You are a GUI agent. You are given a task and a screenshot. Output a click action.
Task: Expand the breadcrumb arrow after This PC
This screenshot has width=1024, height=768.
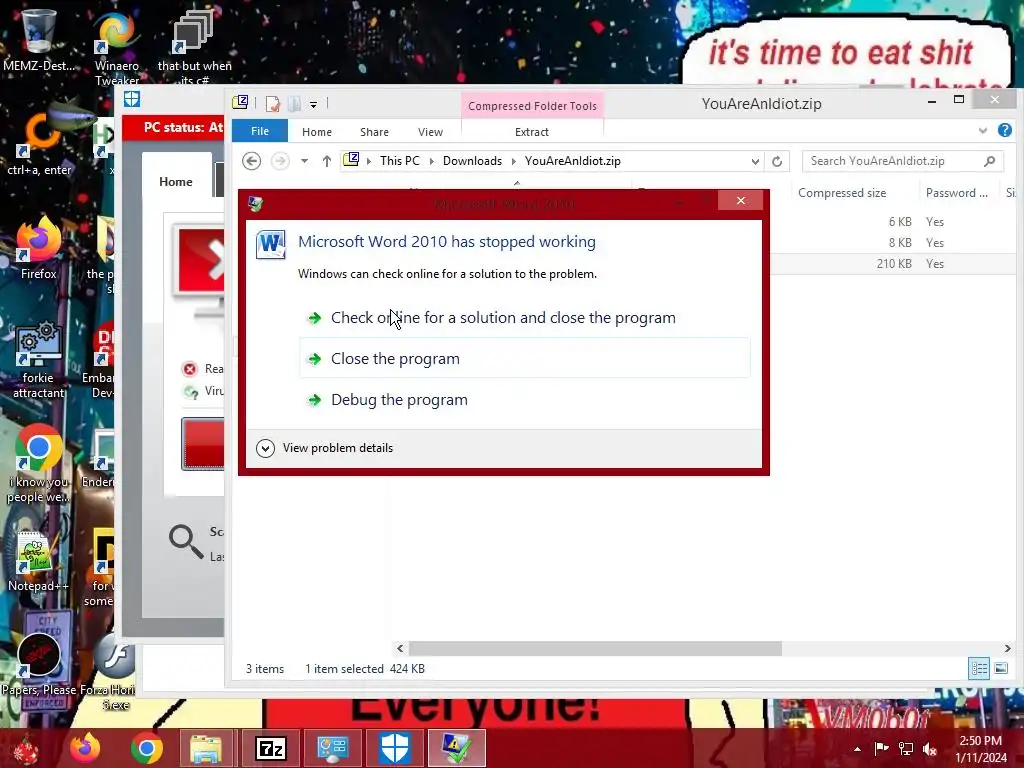tap(432, 161)
